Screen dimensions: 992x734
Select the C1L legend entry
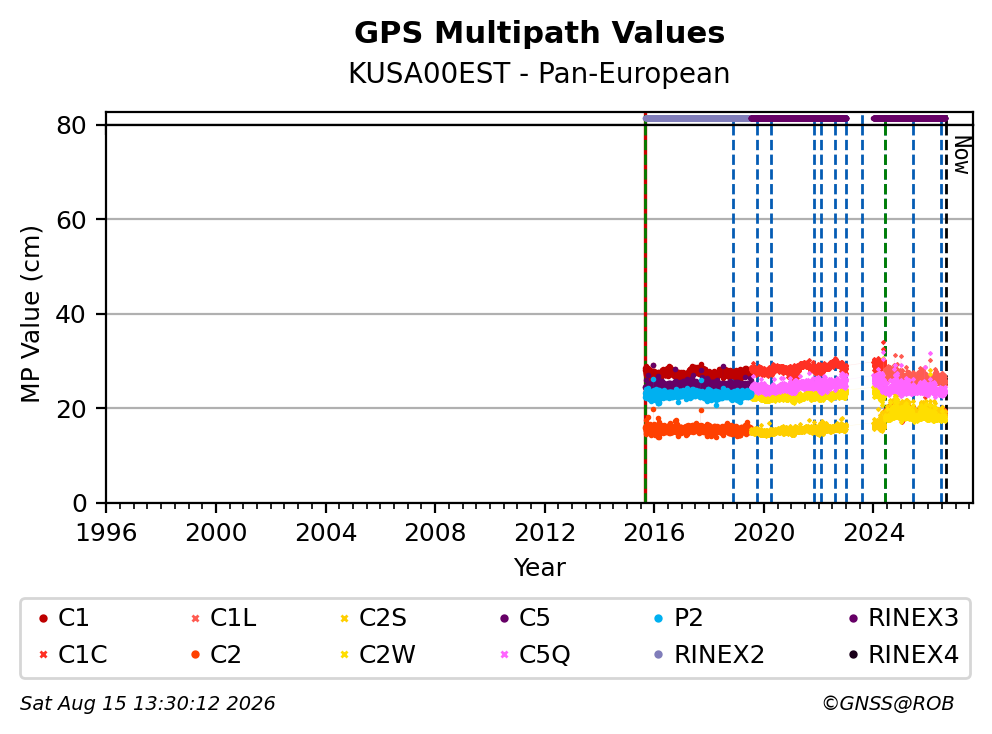[223, 618]
